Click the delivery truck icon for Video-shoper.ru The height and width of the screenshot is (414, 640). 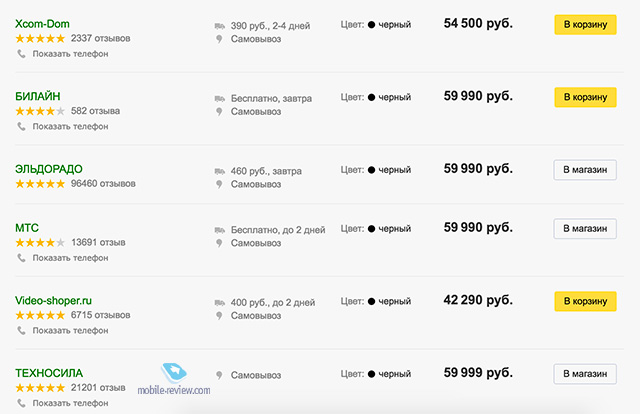(x=220, y=303)
